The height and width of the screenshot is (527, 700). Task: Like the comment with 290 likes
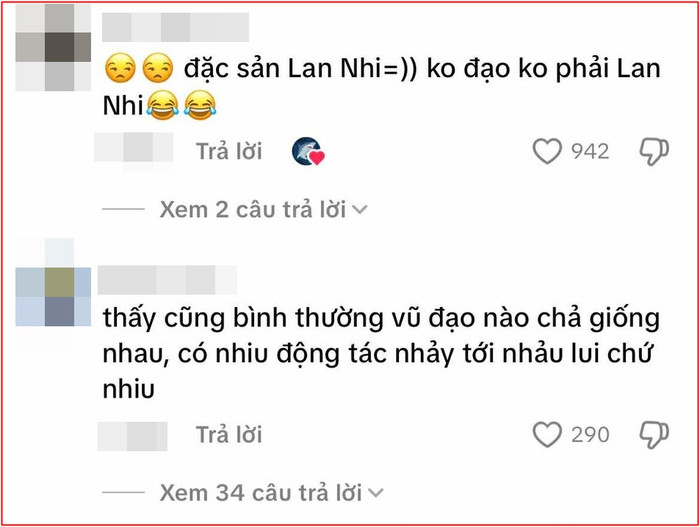tap(547, 435)
